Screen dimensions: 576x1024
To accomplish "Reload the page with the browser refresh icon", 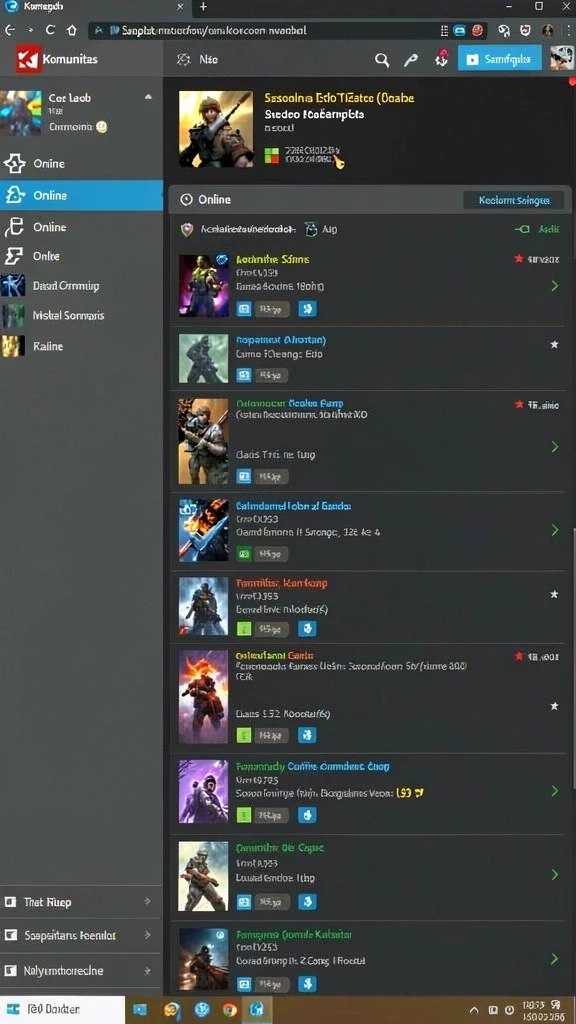I will (x=50, y=30).
